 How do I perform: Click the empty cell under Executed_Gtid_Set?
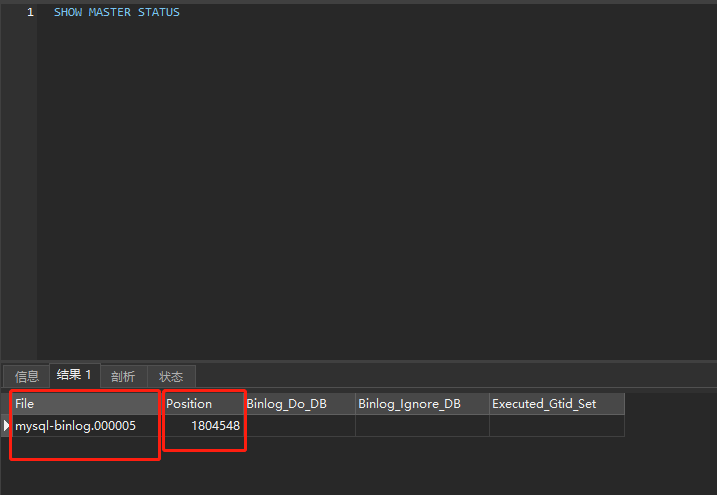(x=556, y=426)
